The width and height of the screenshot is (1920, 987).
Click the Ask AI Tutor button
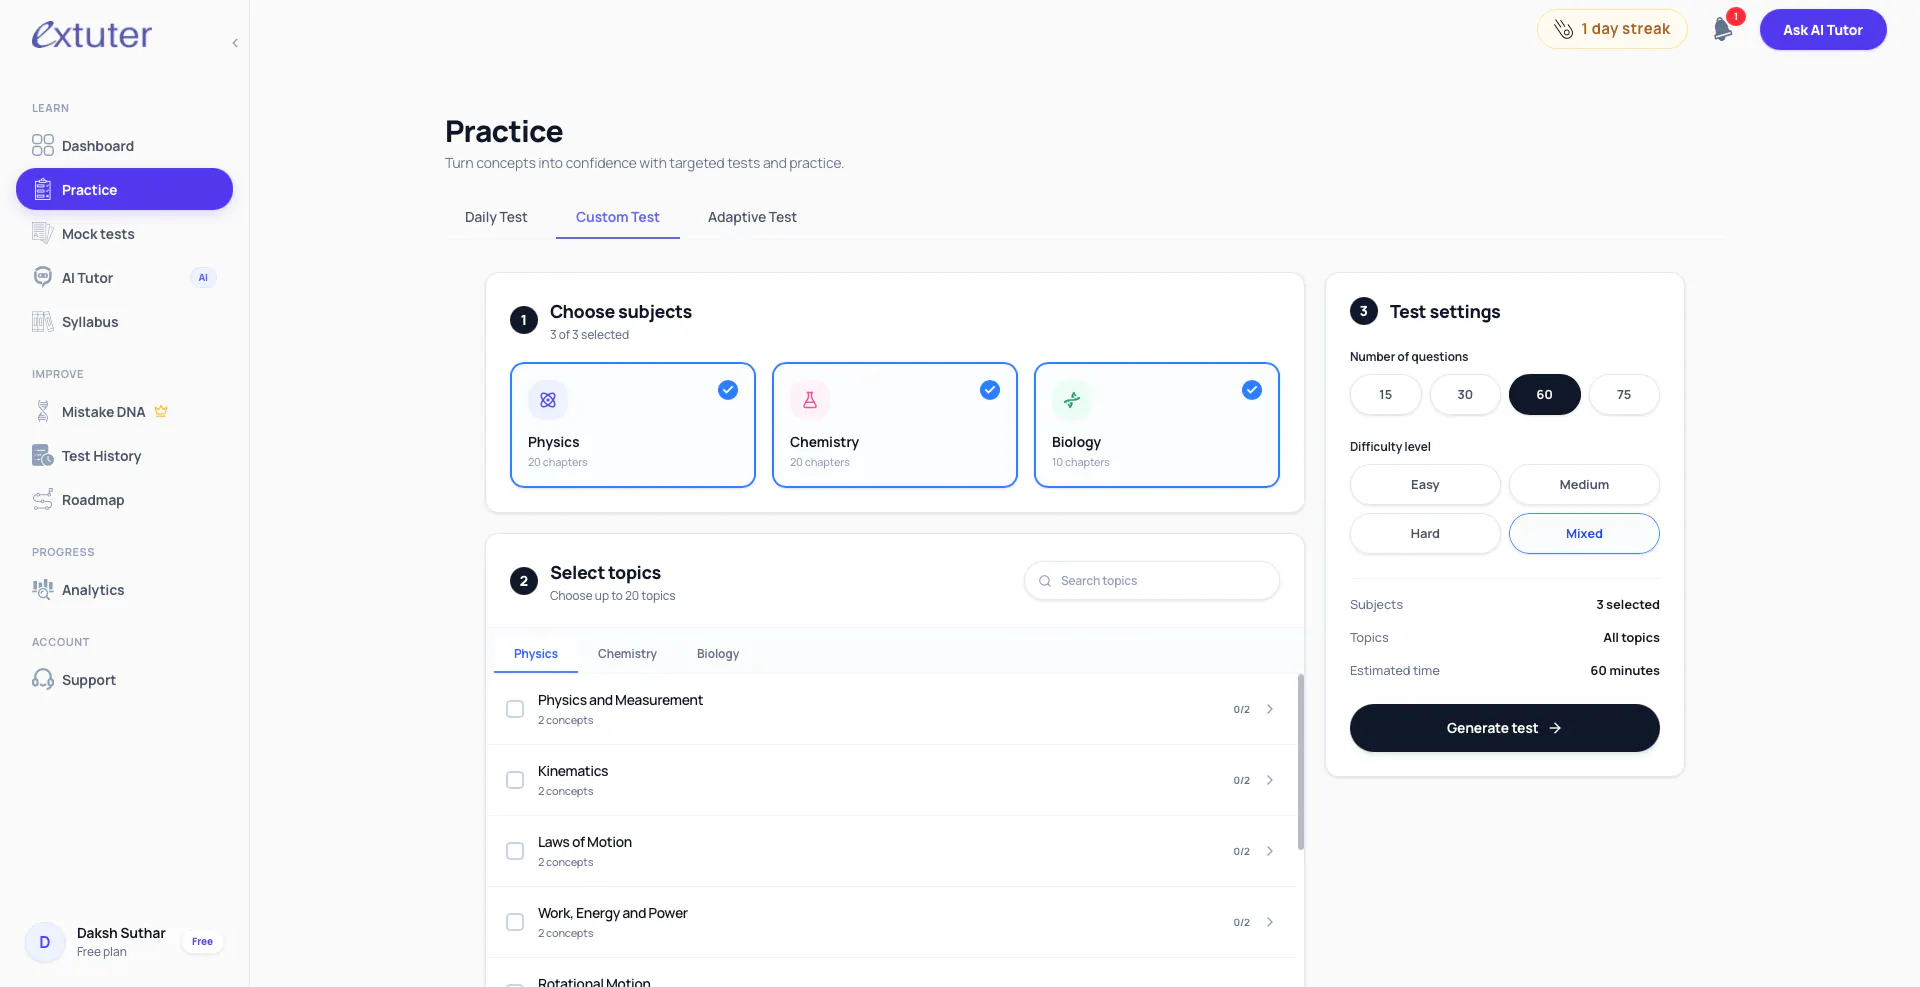click(1823, 30)
